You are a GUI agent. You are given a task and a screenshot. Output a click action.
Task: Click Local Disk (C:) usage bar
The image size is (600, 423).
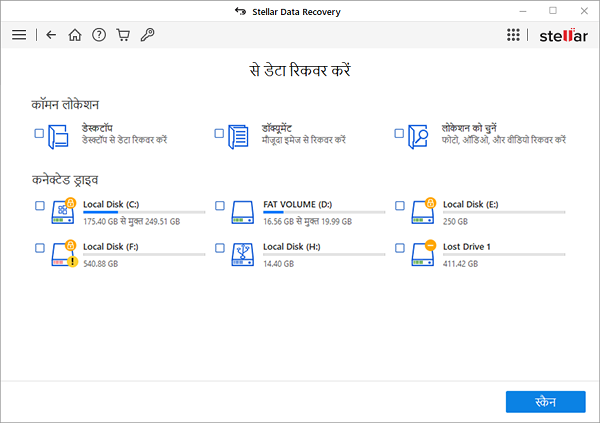(144, 212)
